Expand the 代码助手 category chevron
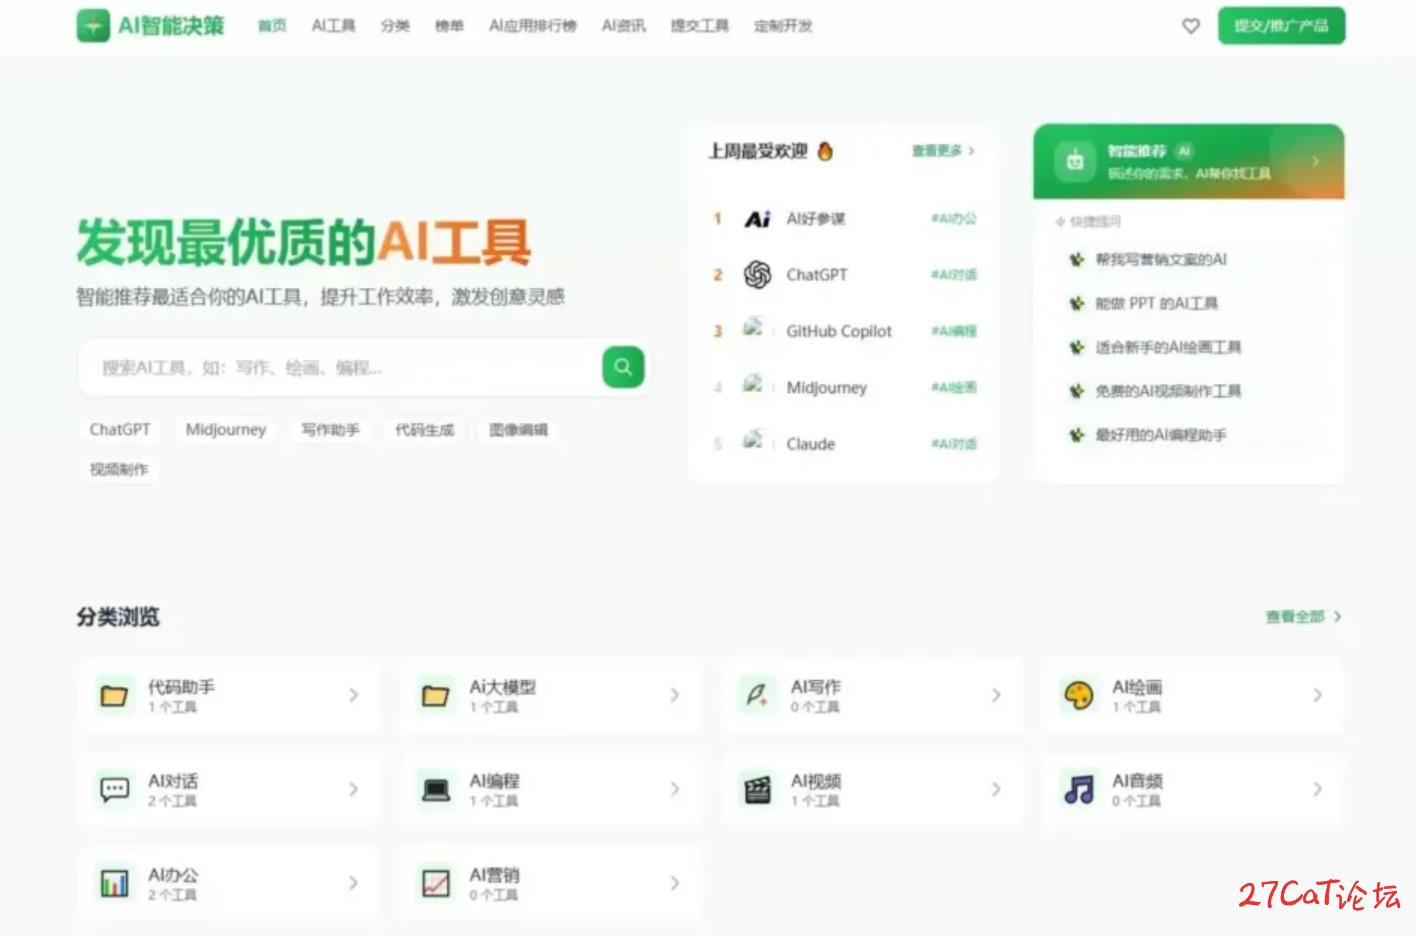 (x=353, y=695)
